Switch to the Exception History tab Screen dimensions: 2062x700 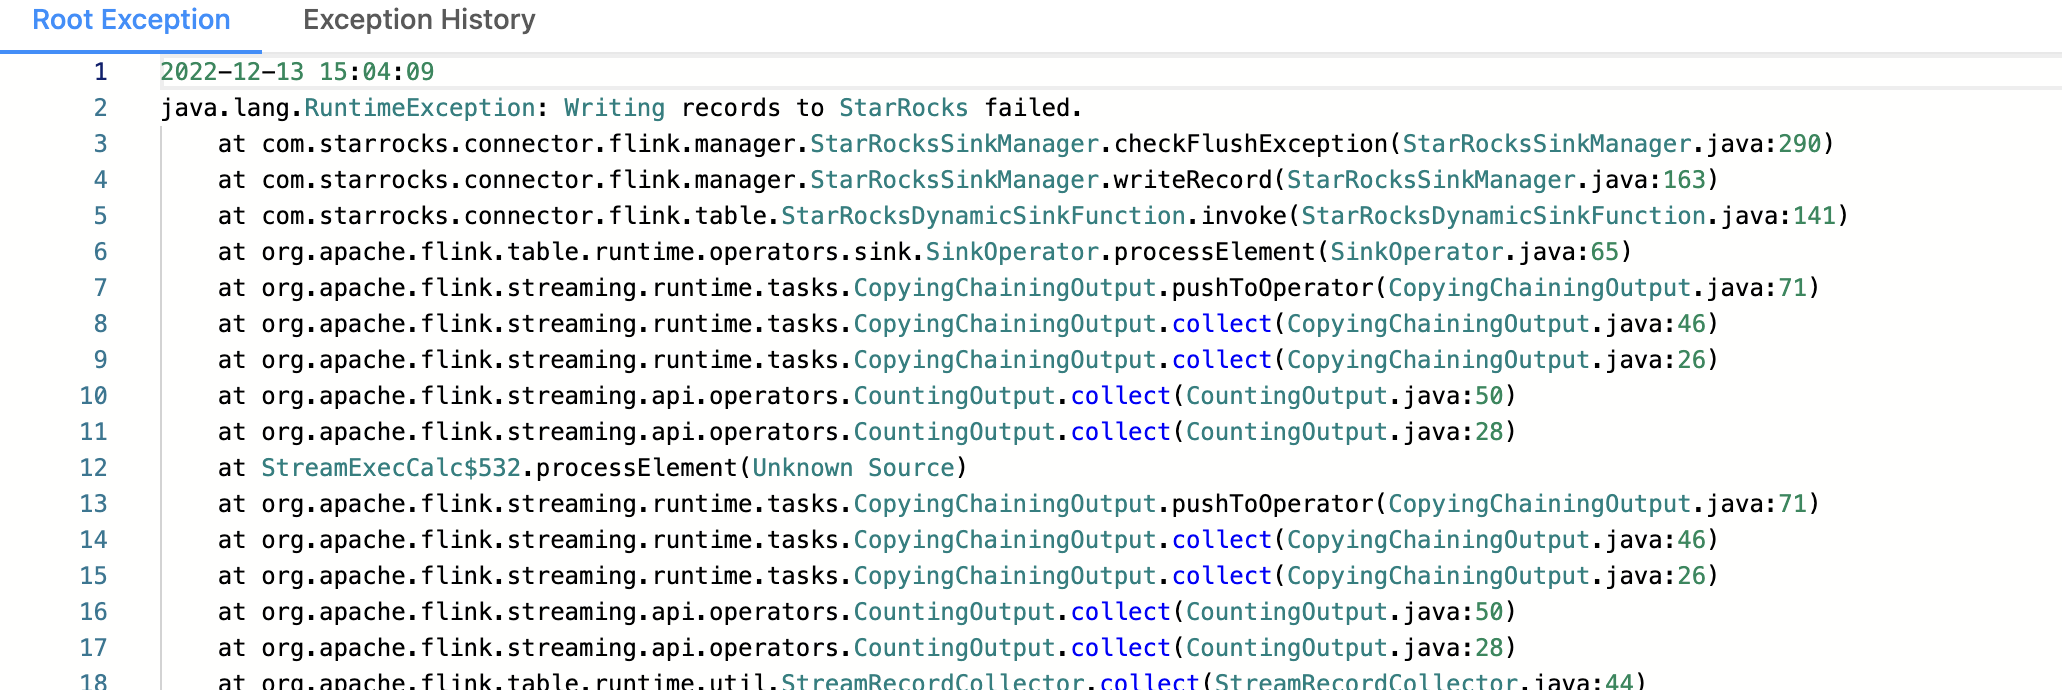419,21
